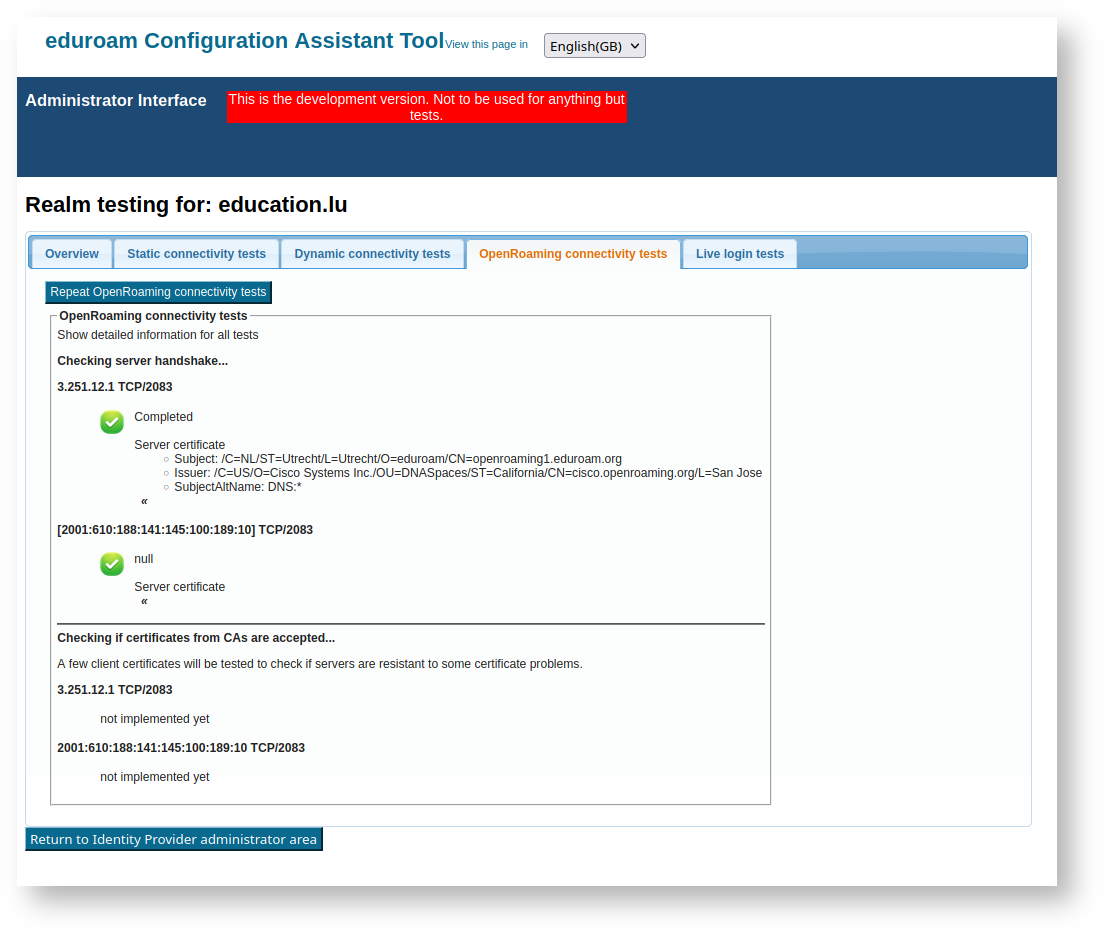Switch to the Overview tab
The height and width of the screenshot is (934, 1105).
(72, 254)
